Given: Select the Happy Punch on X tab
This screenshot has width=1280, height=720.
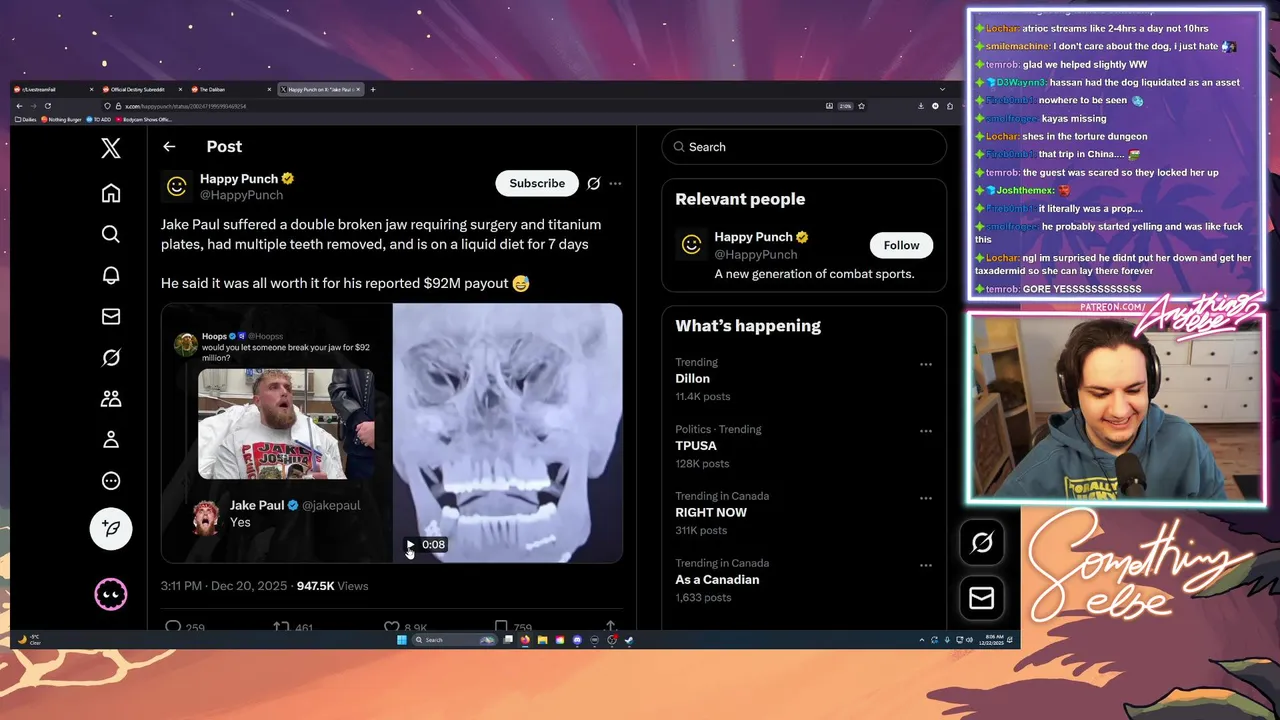Looking at the screenshot, I should (x=320, y=89).
